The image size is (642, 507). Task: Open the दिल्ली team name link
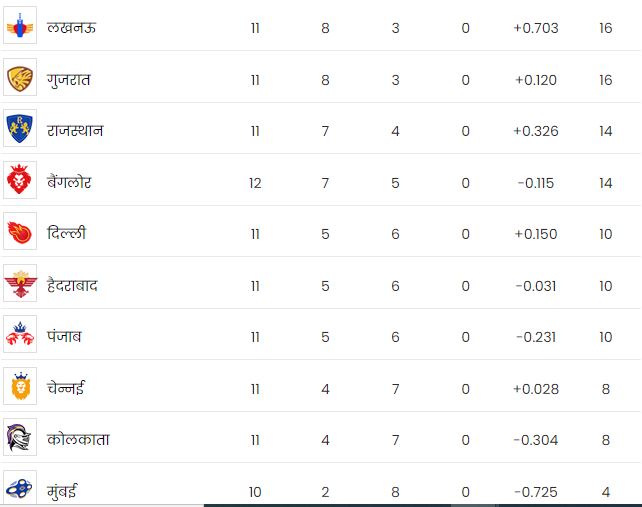tap(67, 233)
